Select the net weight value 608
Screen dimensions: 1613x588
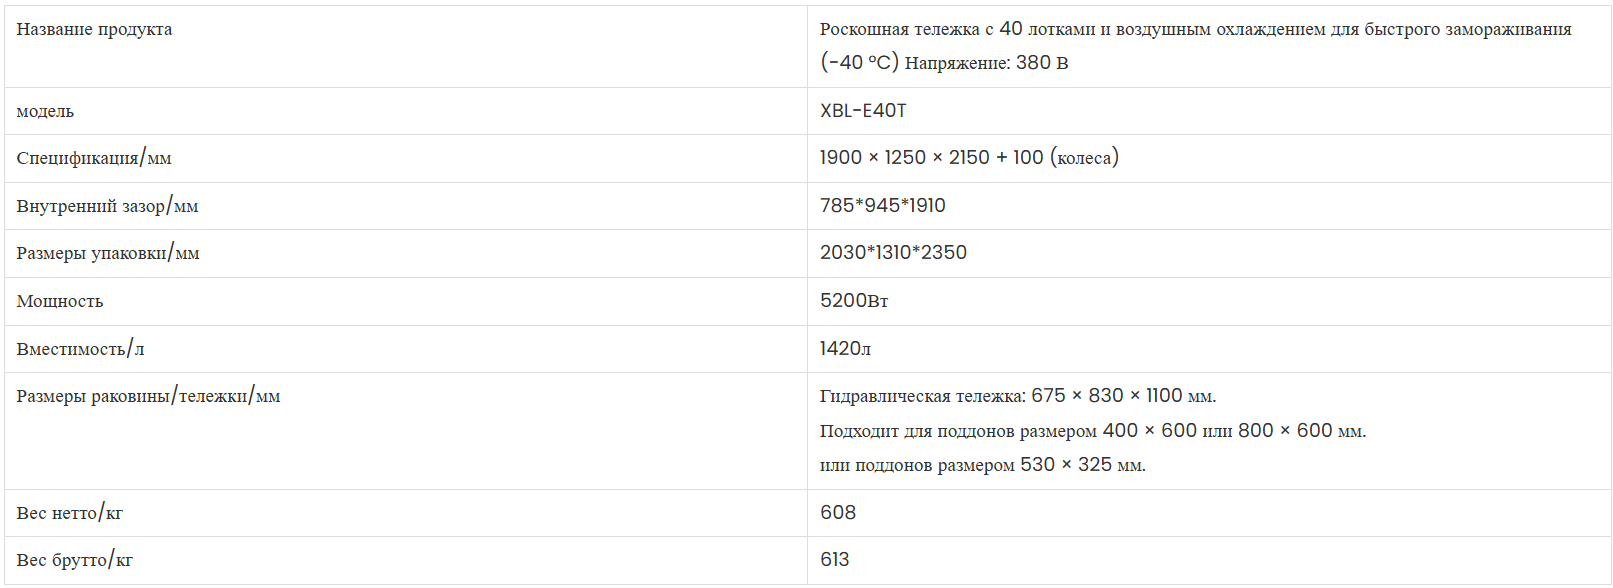click(838, 513)
